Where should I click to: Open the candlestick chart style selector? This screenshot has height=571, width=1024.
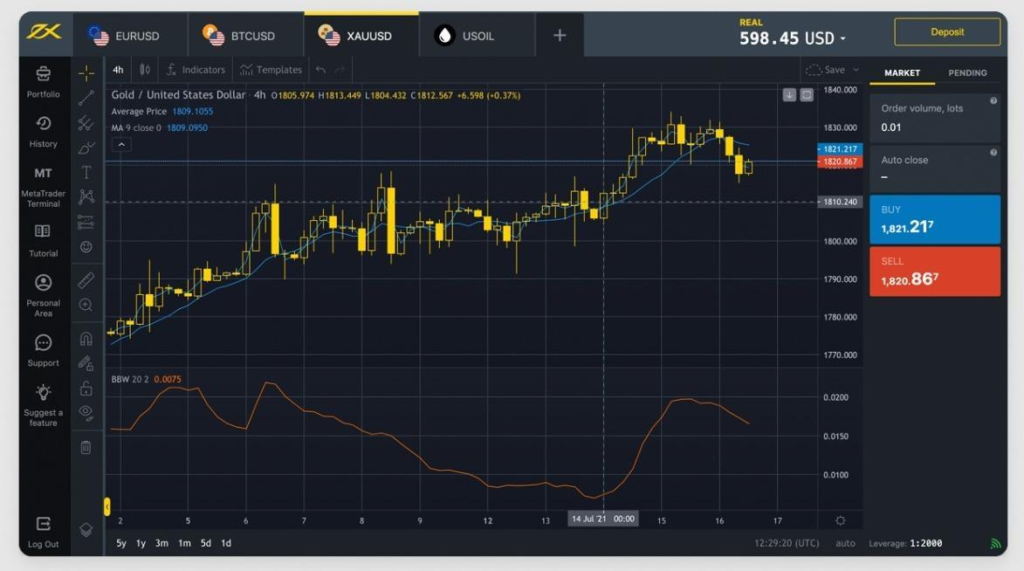point(145,70)
